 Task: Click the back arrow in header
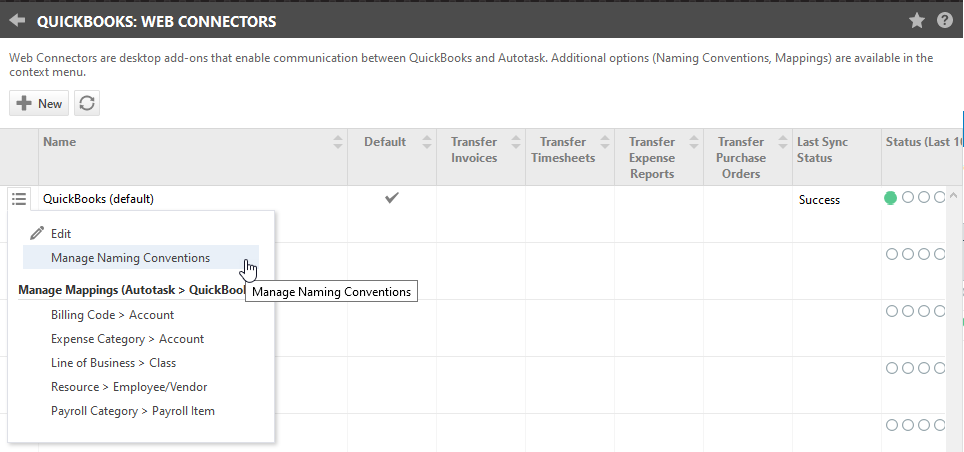[17, 21]
